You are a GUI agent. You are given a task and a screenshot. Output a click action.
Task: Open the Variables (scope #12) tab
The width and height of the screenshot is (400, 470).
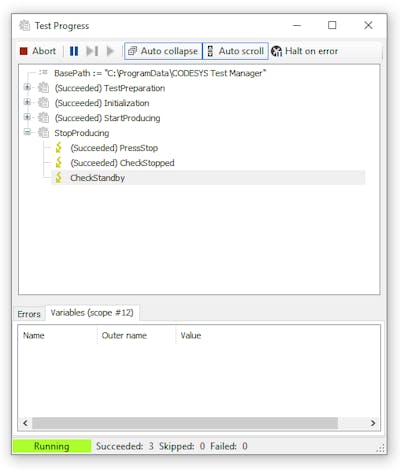[92, 313]
